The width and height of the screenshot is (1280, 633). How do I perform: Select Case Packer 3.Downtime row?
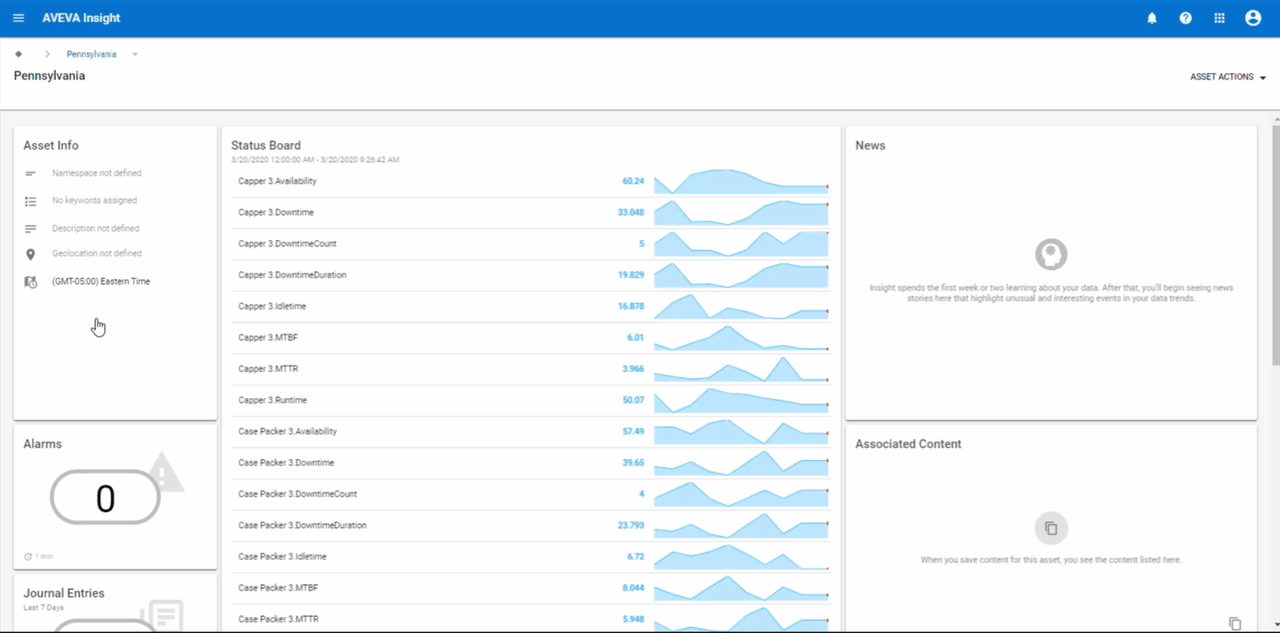286,463
